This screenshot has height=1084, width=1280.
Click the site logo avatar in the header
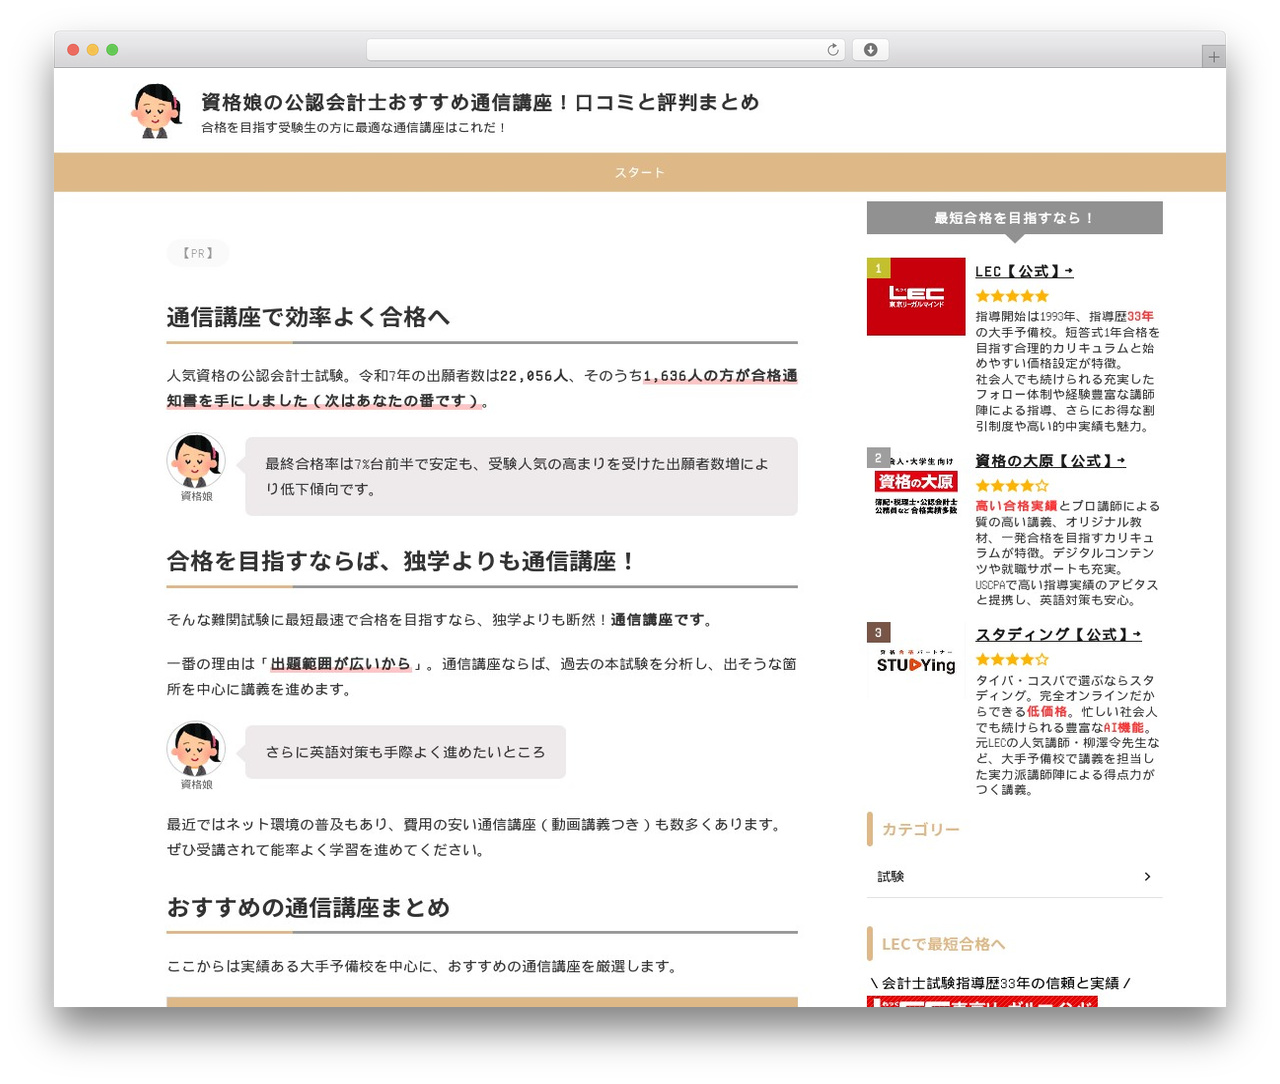[156, 111]
